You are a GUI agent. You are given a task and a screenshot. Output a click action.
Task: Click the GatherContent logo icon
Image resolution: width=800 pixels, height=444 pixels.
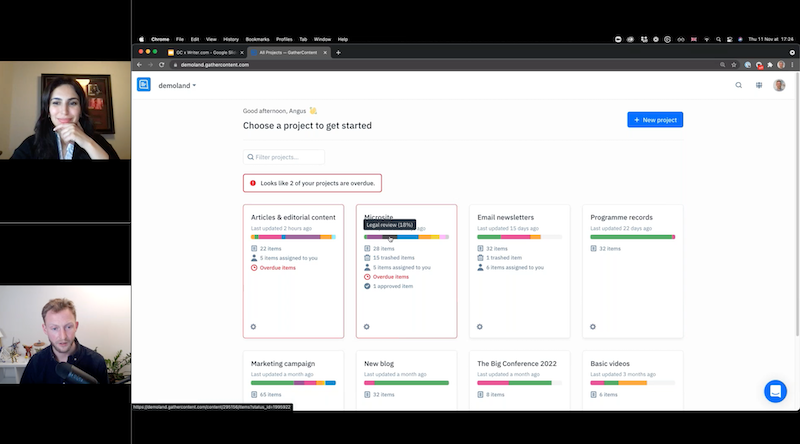click(x=144, y=85)
